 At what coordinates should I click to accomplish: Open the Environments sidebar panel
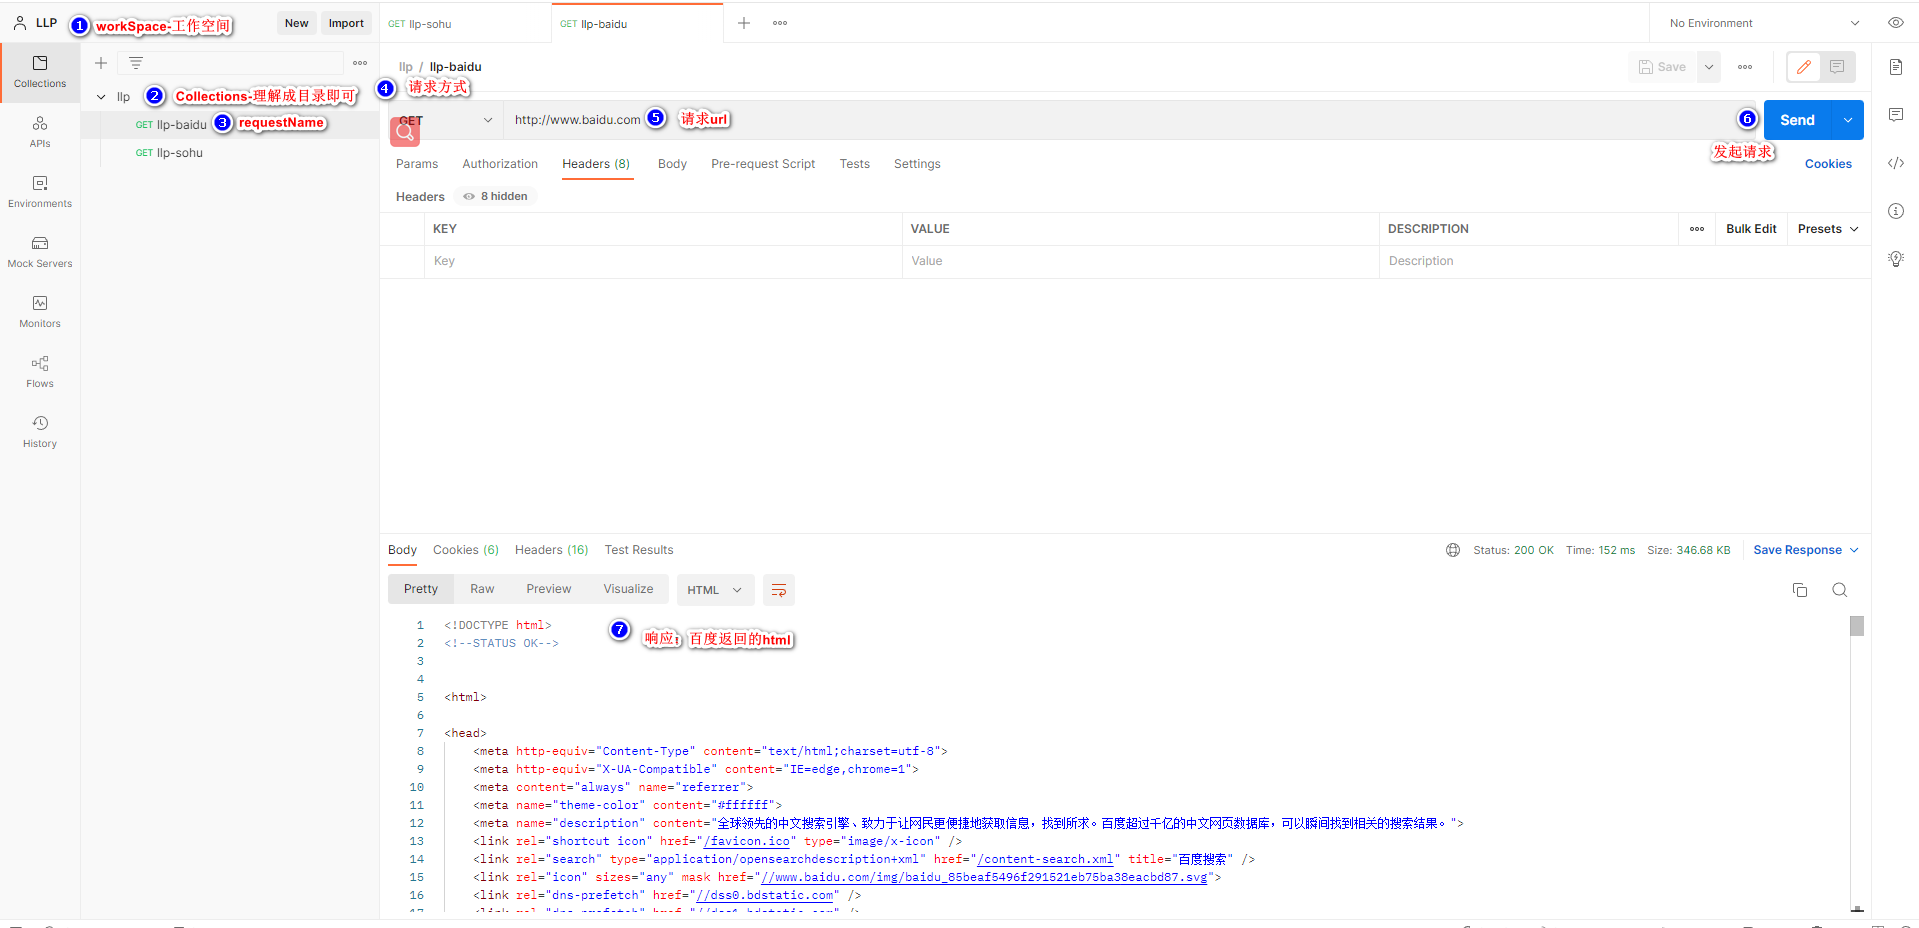pyautogui.click(x=40, y=192)
